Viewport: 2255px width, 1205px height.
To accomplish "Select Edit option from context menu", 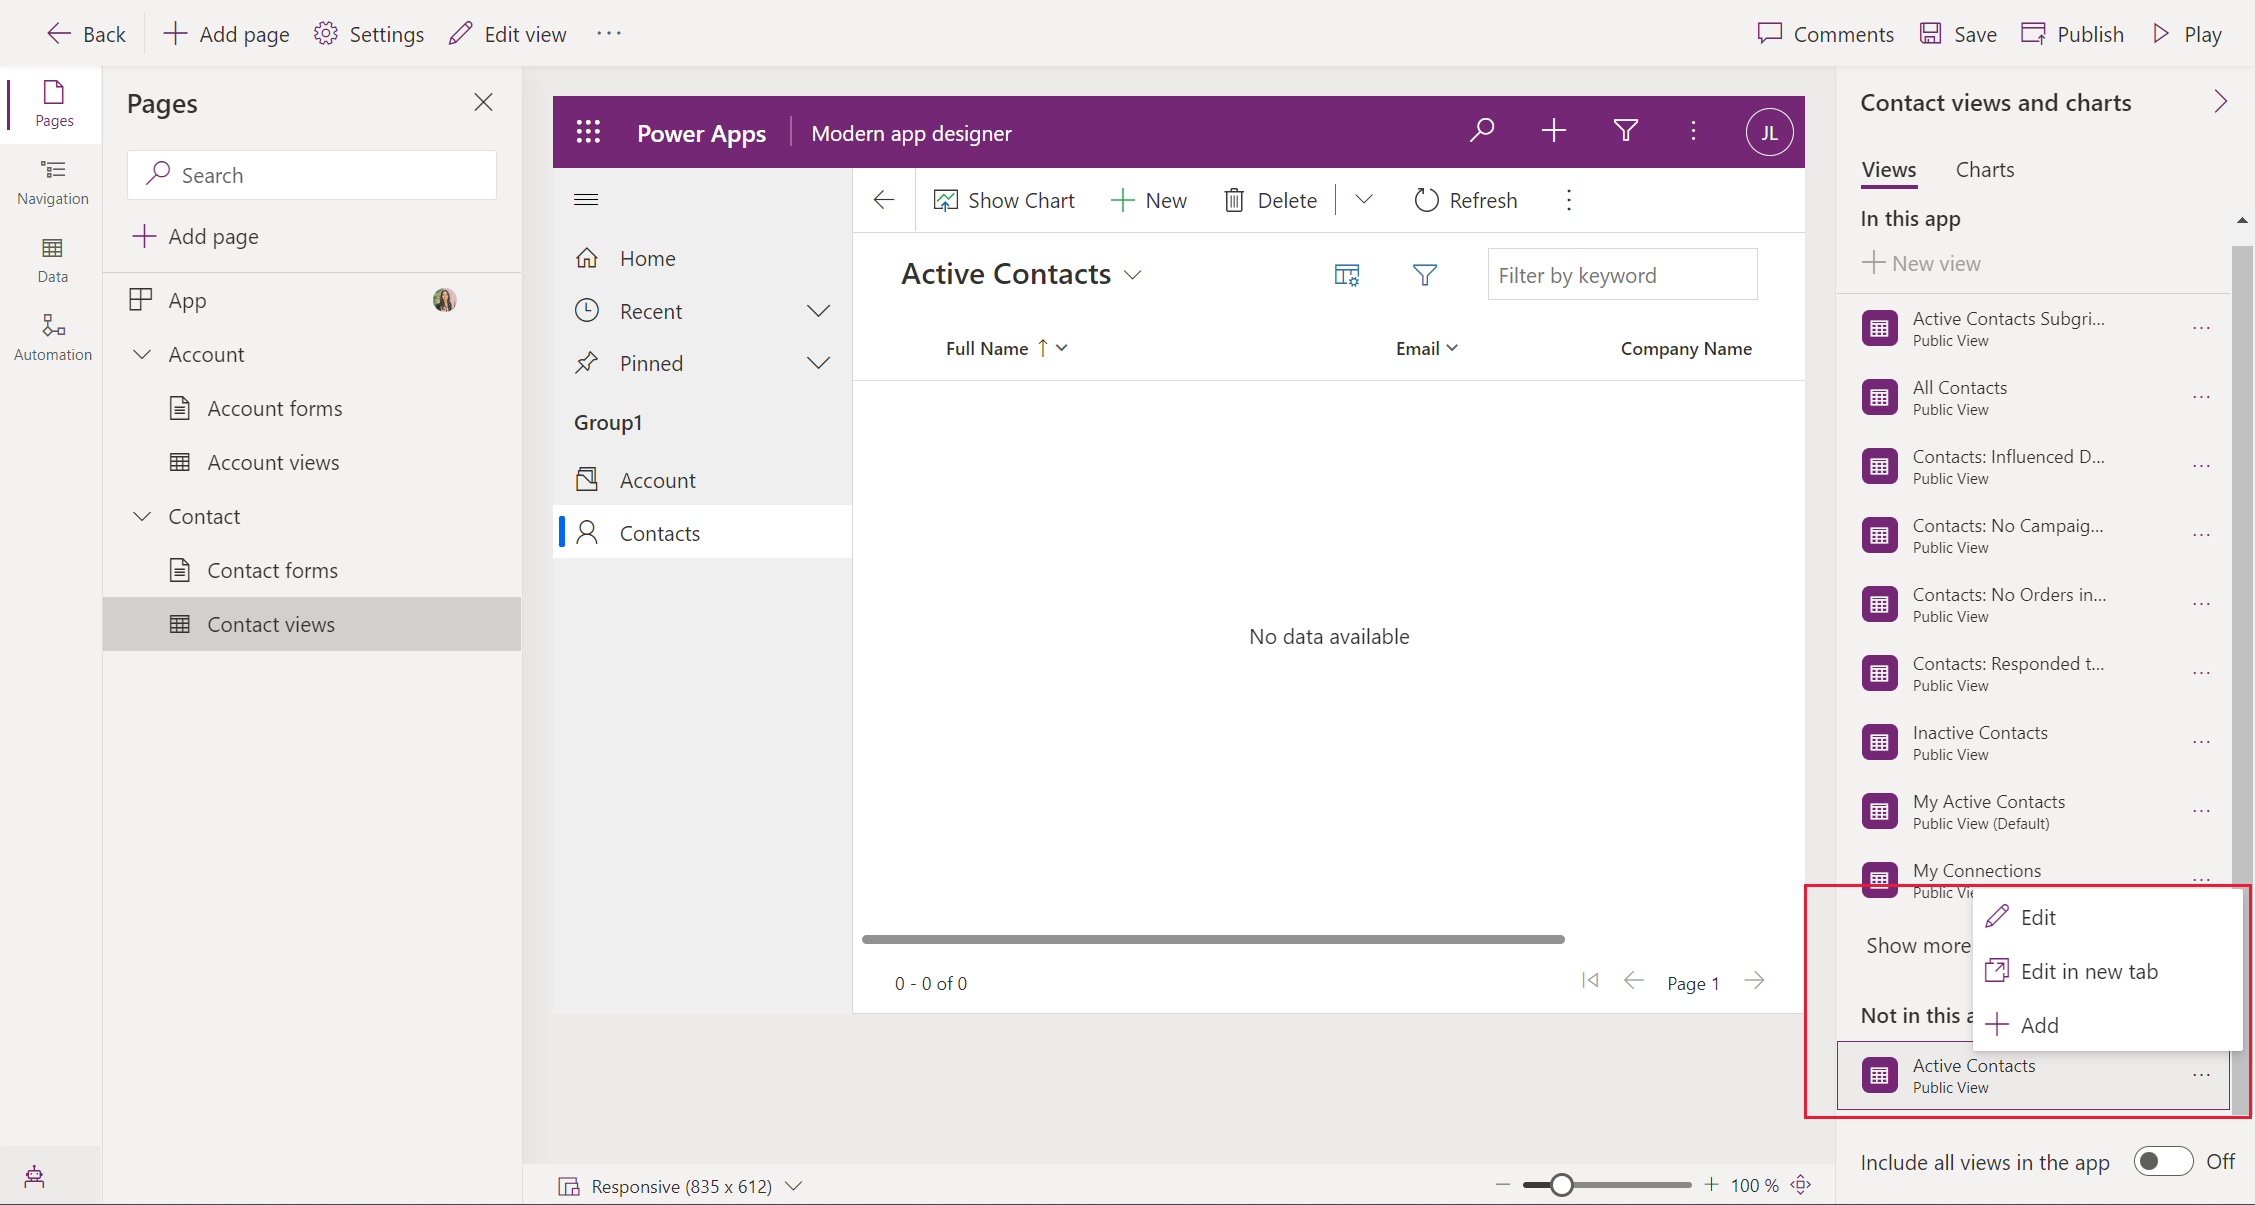I will coord(2037,916).
